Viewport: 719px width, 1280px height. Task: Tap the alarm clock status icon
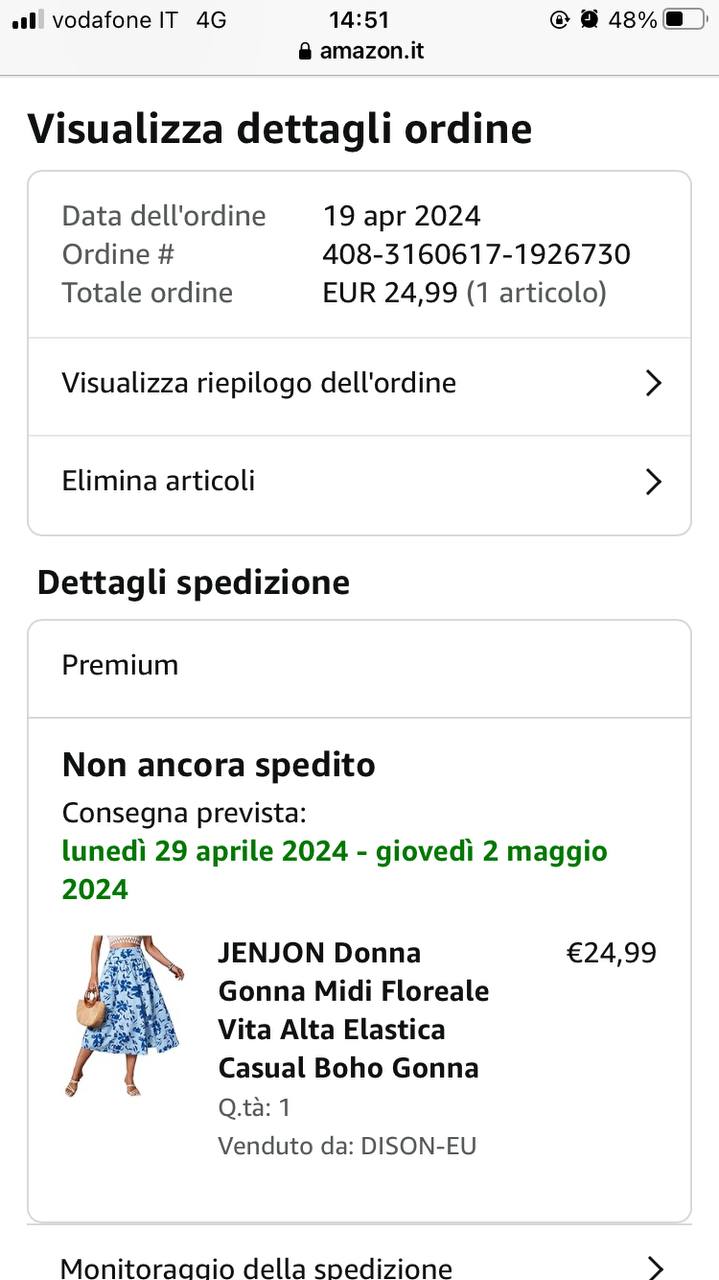pyautogui.click(x=590, y=19)
